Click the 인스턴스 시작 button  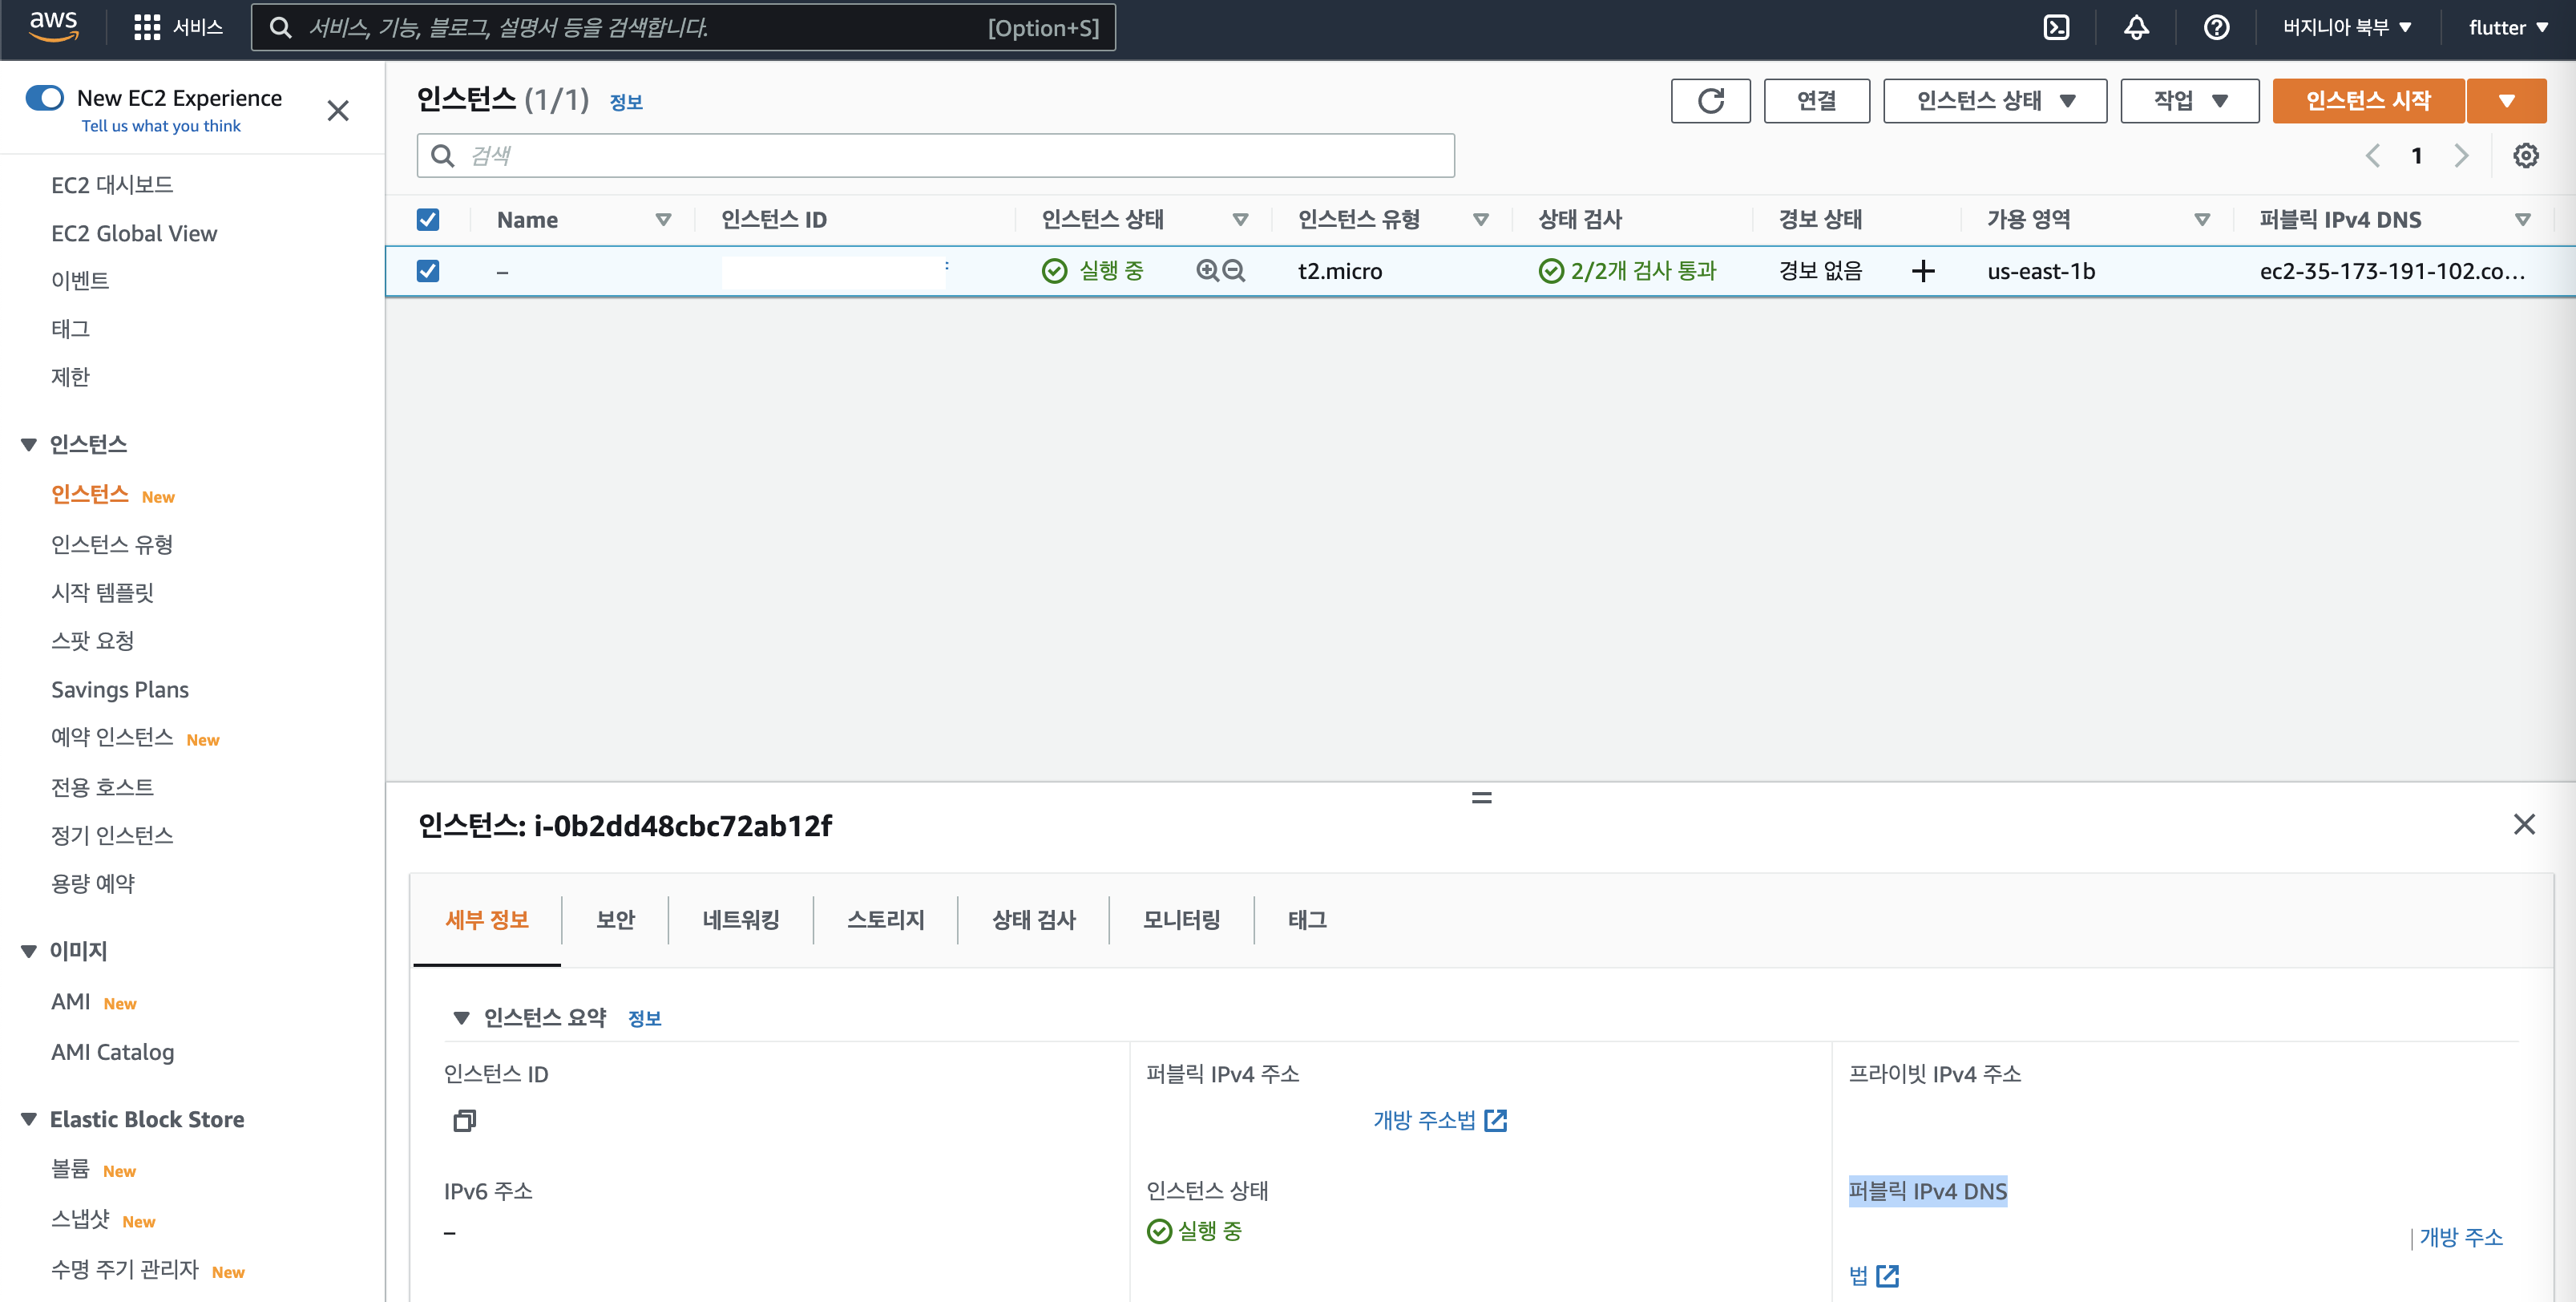click(x=2367, y=101)
